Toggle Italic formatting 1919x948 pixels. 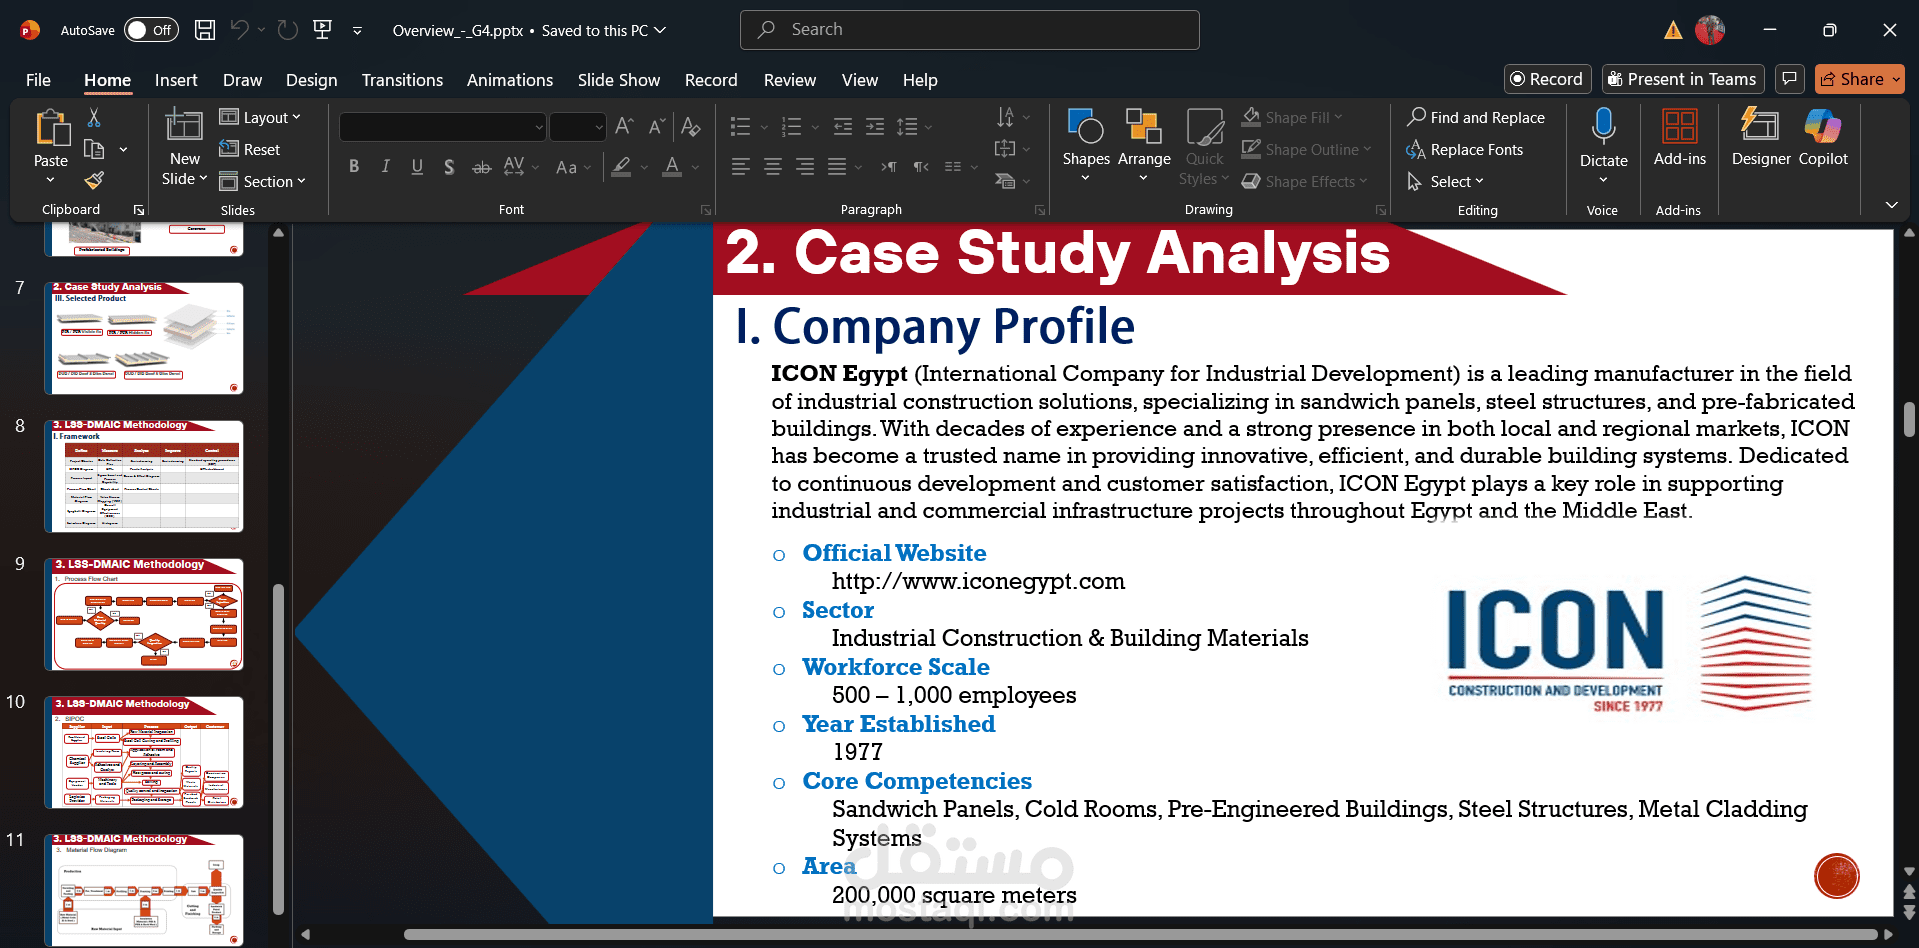[x=385, y=167]
